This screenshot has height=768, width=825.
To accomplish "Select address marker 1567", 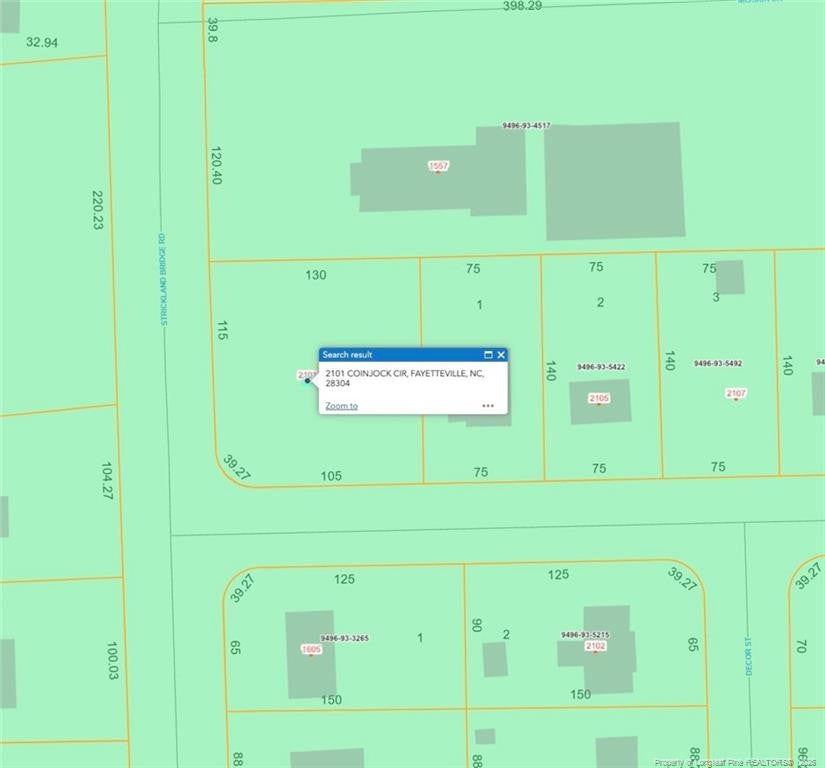I will [438, 166].
